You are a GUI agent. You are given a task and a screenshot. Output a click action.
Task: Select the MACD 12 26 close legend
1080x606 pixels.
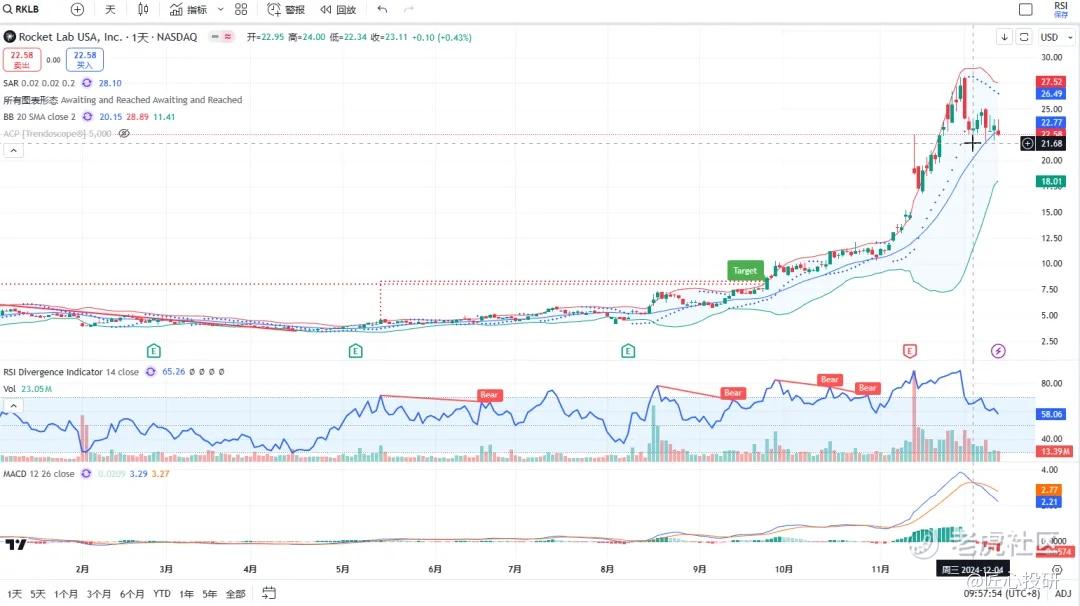coord(39,474)
